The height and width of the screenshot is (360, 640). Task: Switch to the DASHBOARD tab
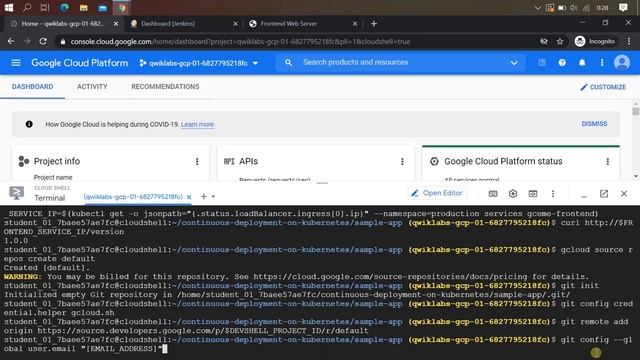point(32,87)
